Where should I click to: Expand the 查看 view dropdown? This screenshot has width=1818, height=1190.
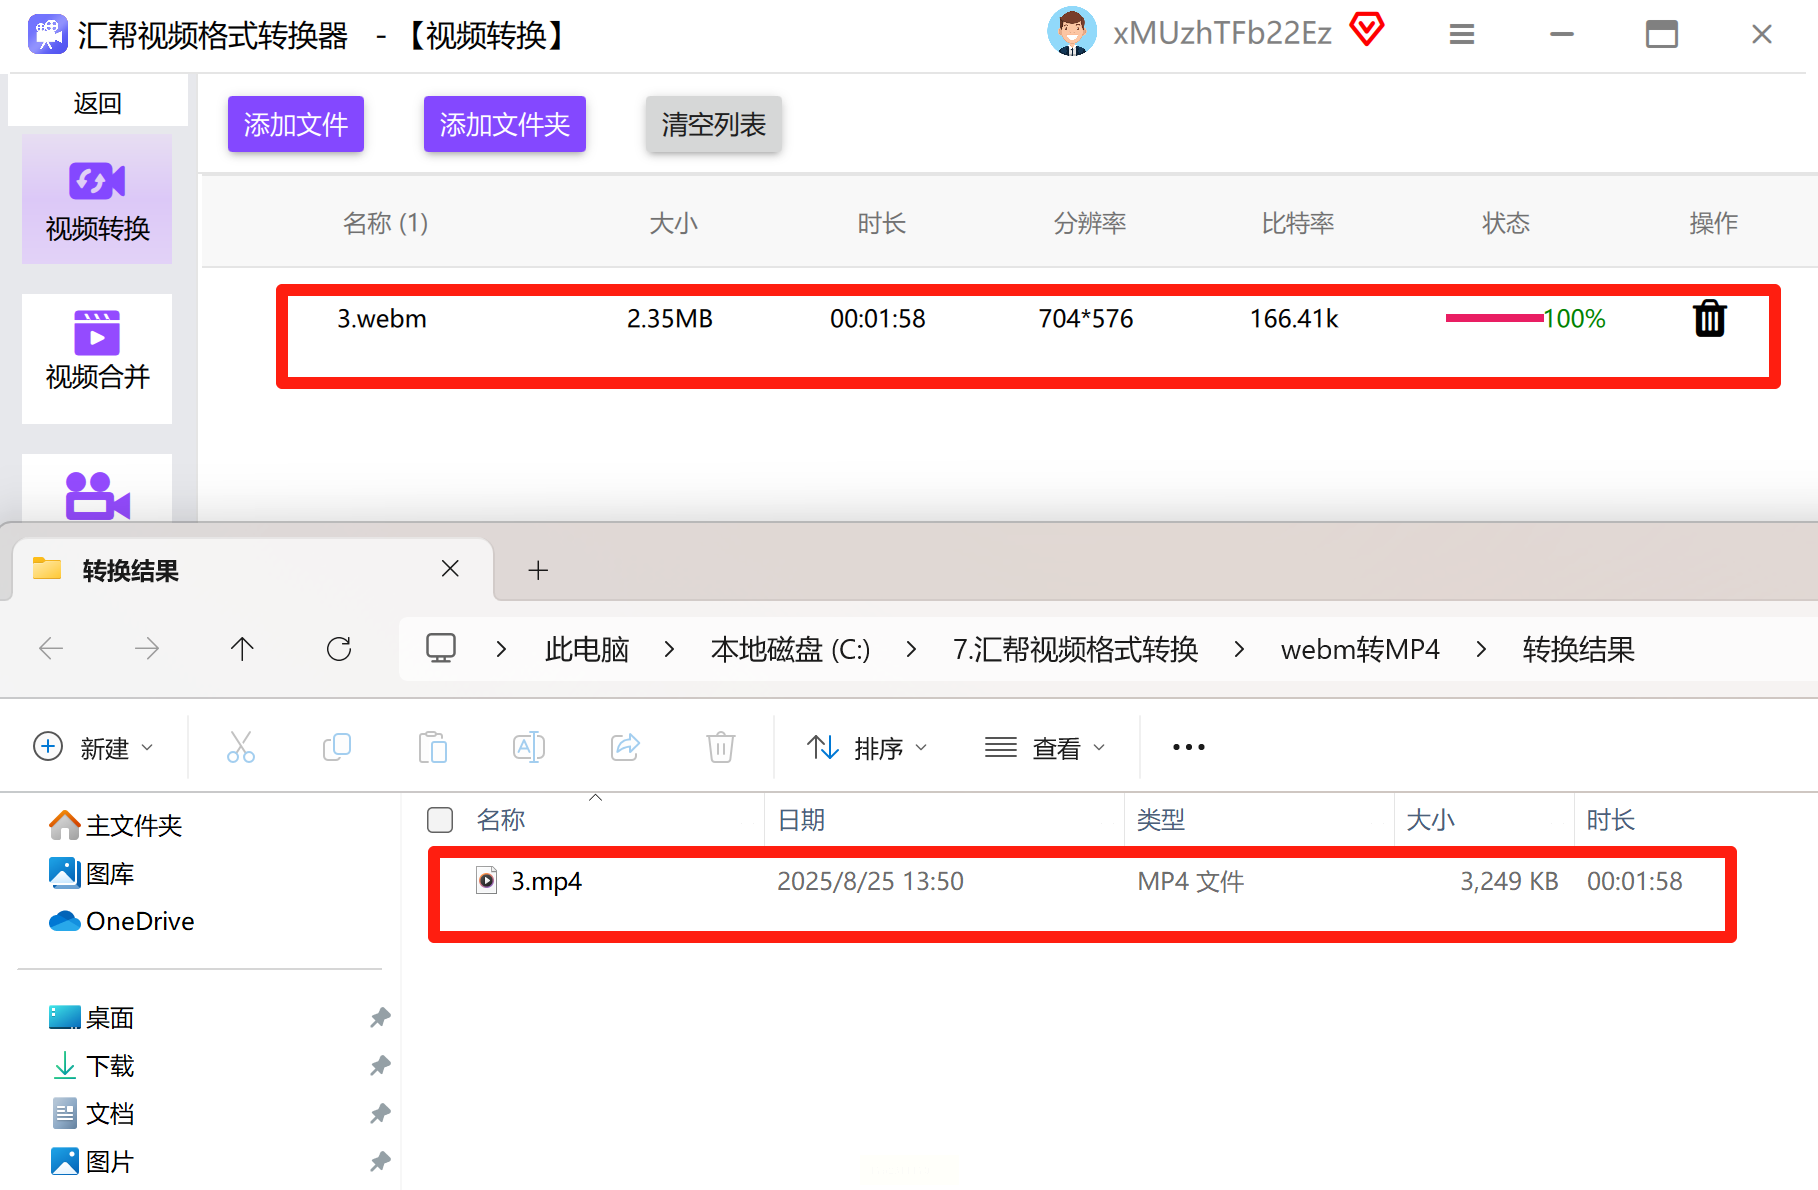point(1044,747)
